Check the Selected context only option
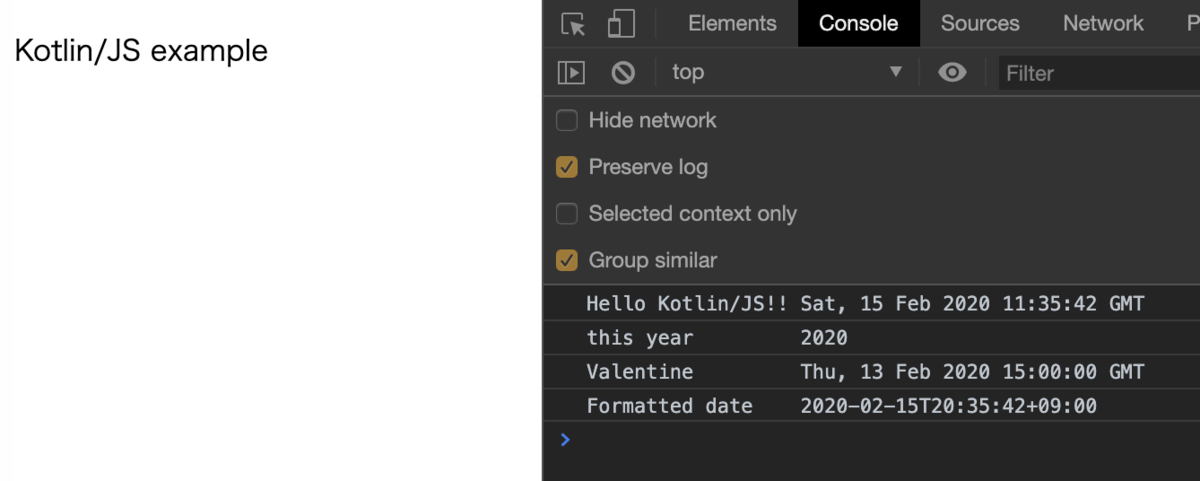The width and height of the screenshot is (1200, 481). click(567, 214)
